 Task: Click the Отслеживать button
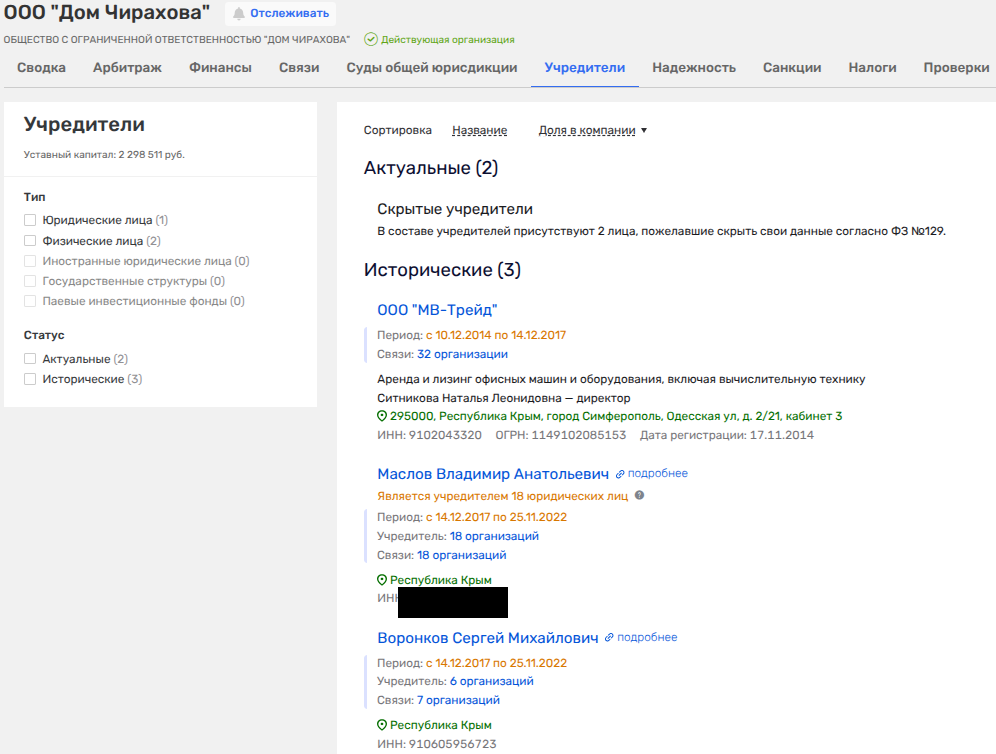(x=286, y=13)
